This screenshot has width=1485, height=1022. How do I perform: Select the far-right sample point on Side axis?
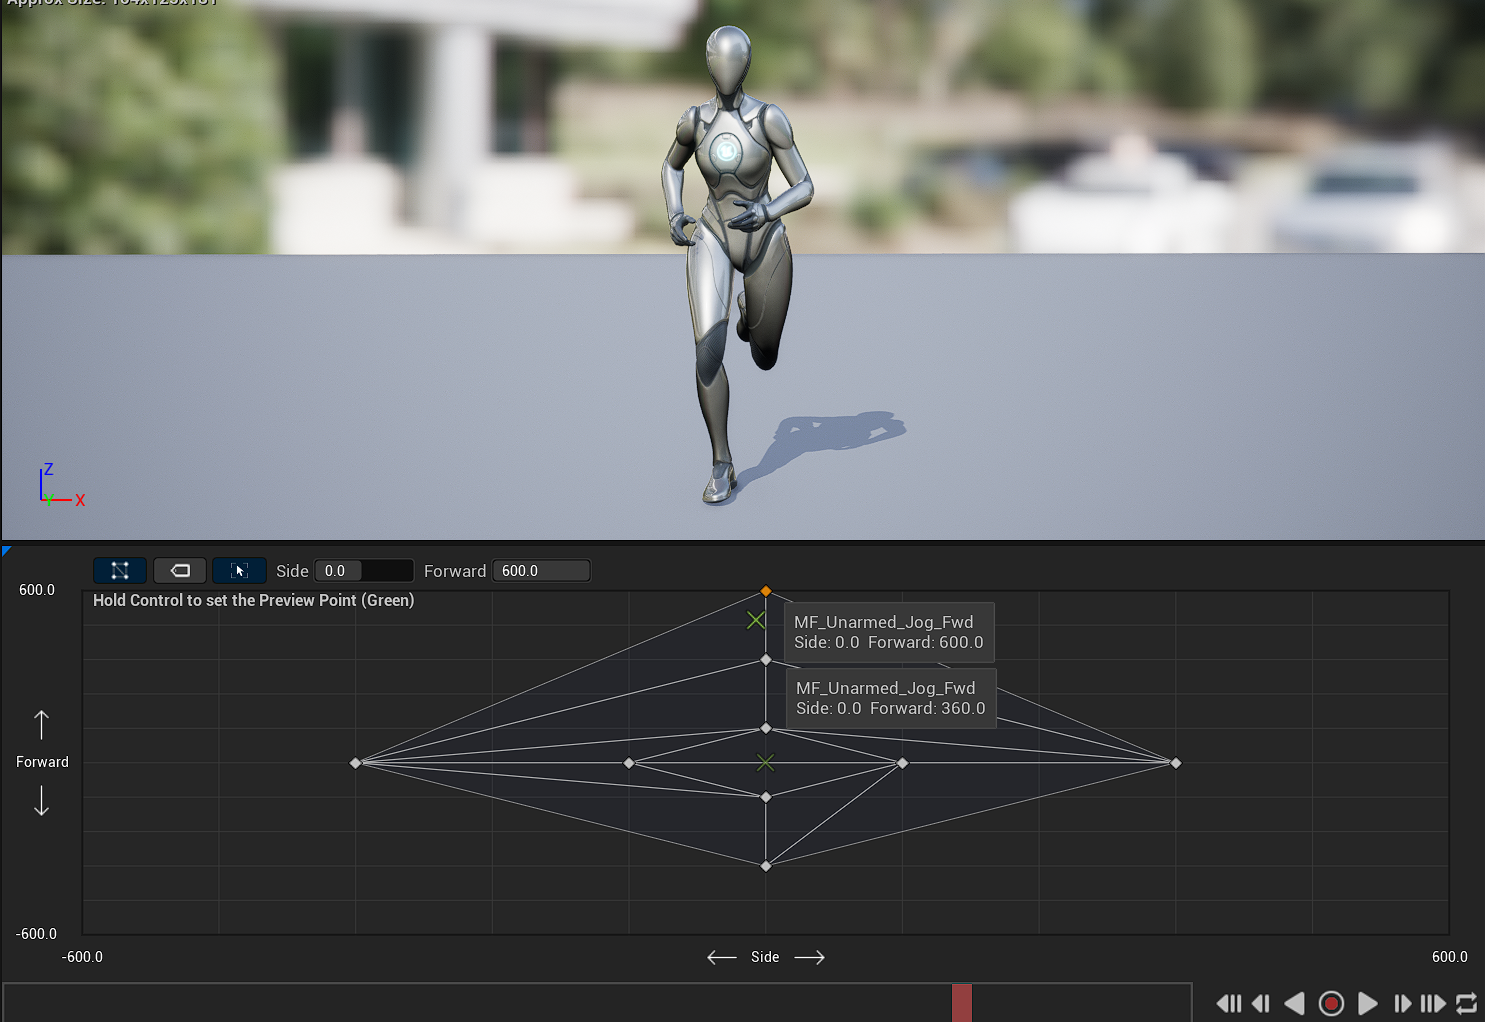point(1176,763)
